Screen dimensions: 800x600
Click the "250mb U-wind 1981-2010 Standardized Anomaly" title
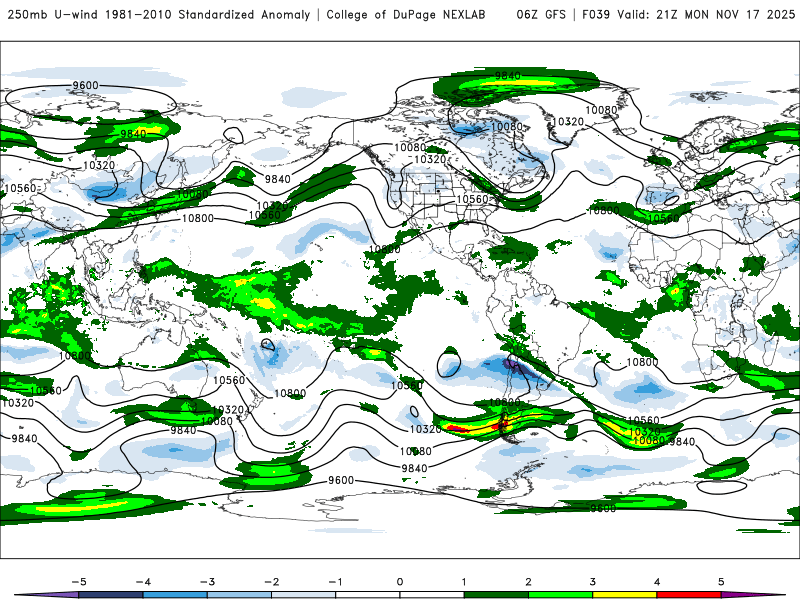tap(159, 14)
